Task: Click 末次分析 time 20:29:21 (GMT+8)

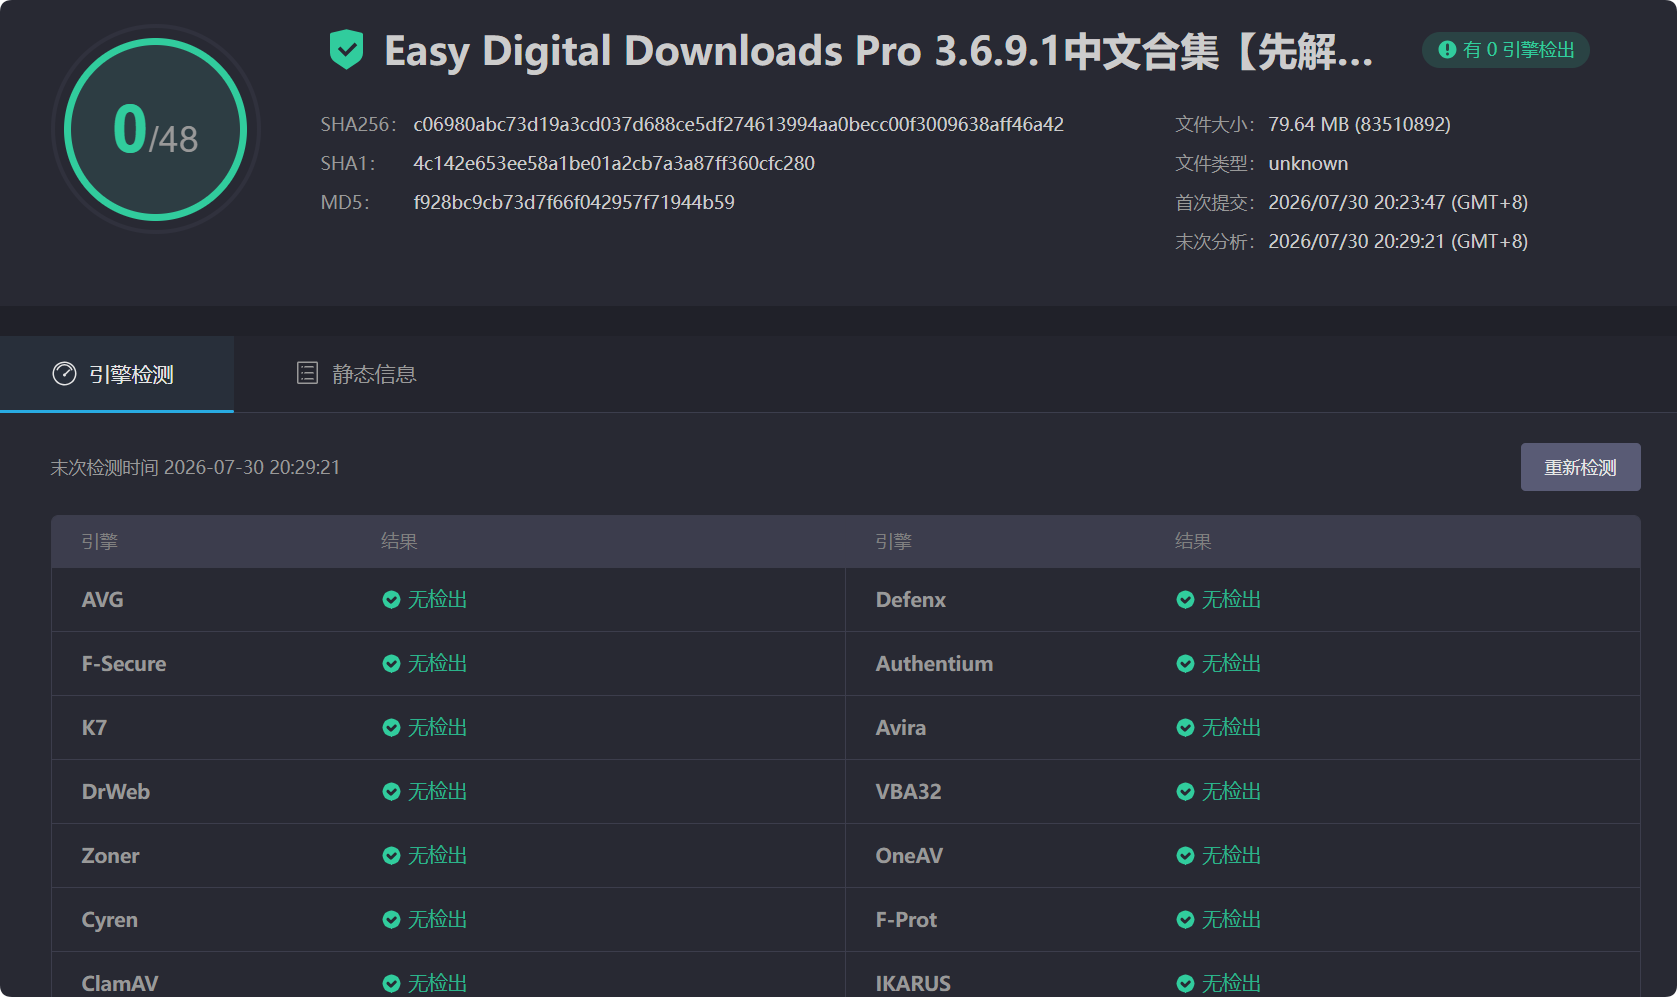Action: click(1398, 241)
